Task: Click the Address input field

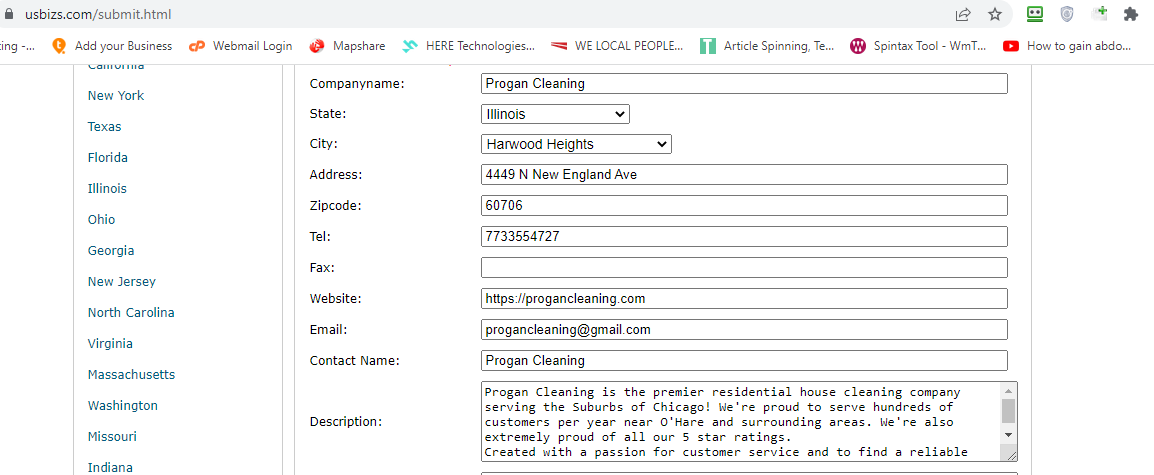Action: pyautogui.click(x=744, y=175)
